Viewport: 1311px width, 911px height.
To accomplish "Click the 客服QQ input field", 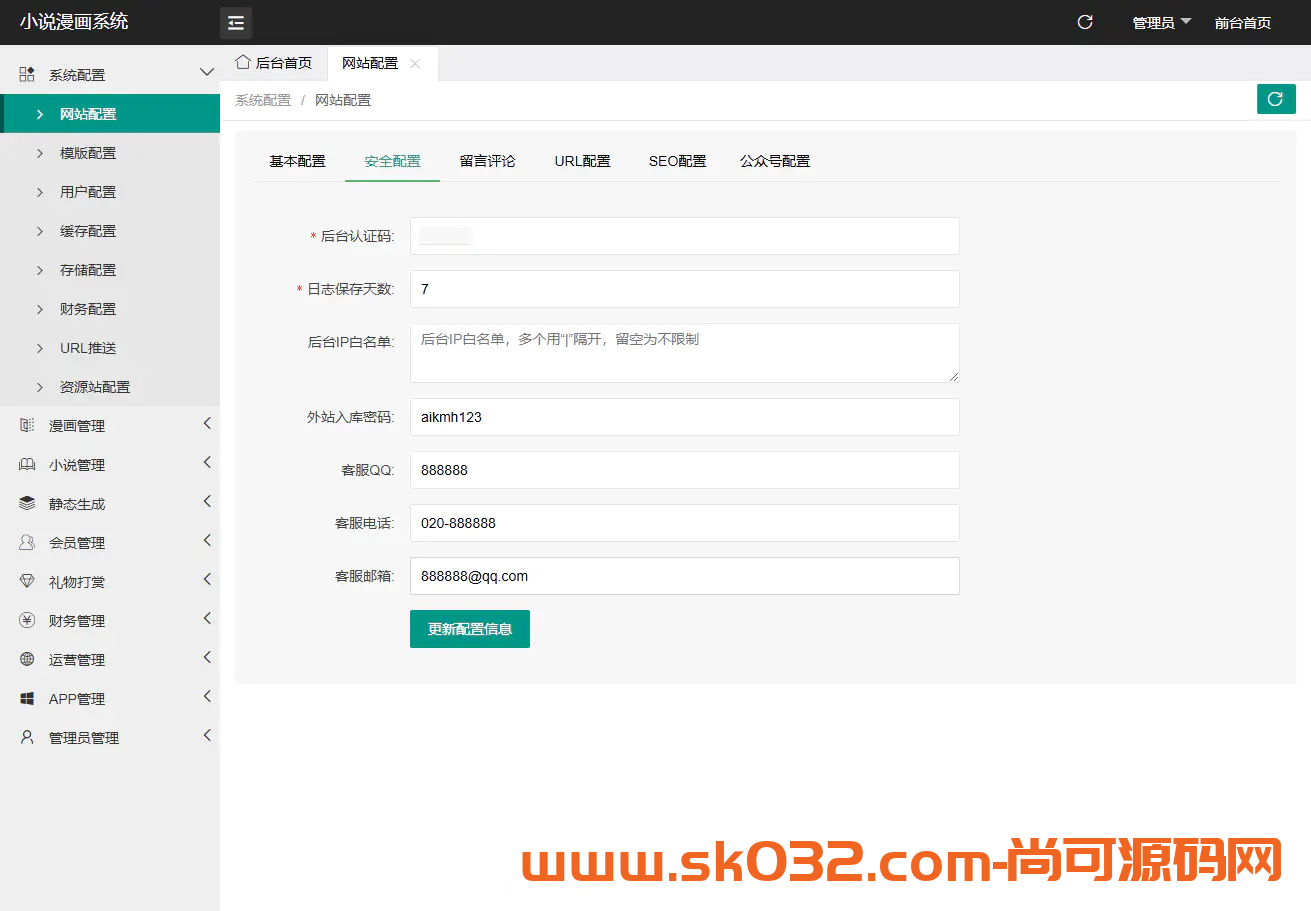I will [x=685, y=470].
